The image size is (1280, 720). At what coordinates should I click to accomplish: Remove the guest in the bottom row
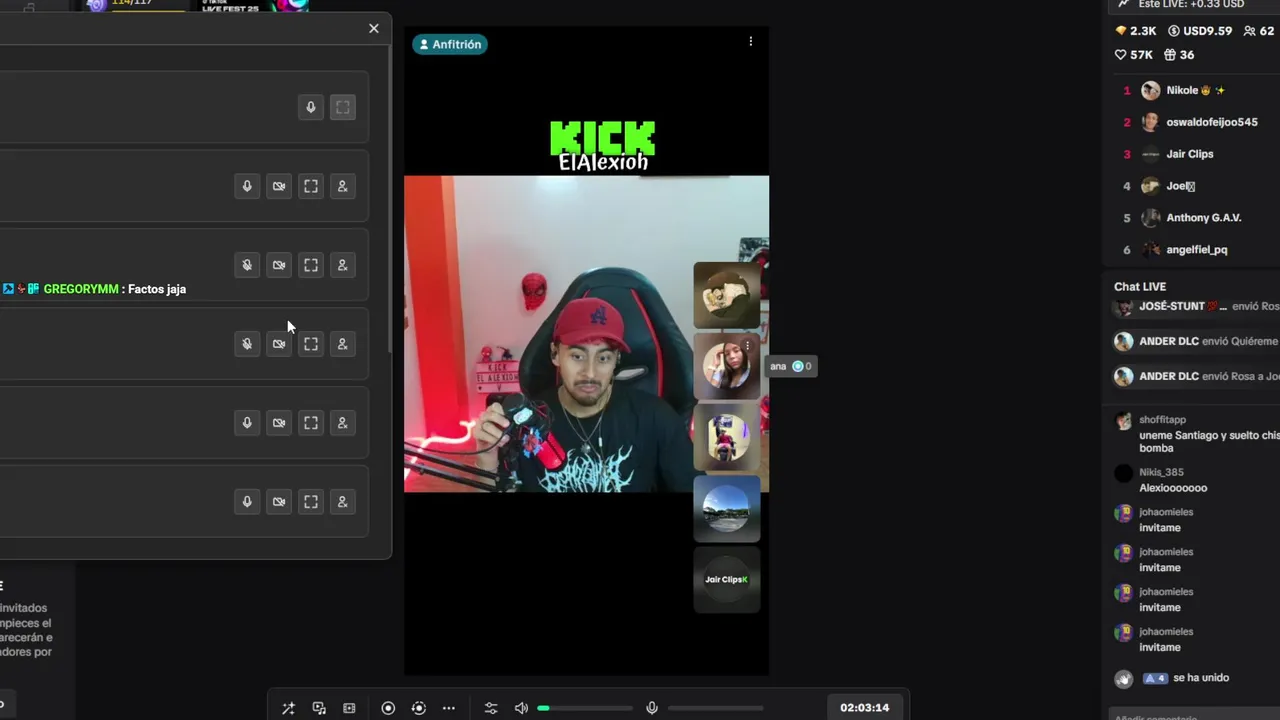coord(343,502)
